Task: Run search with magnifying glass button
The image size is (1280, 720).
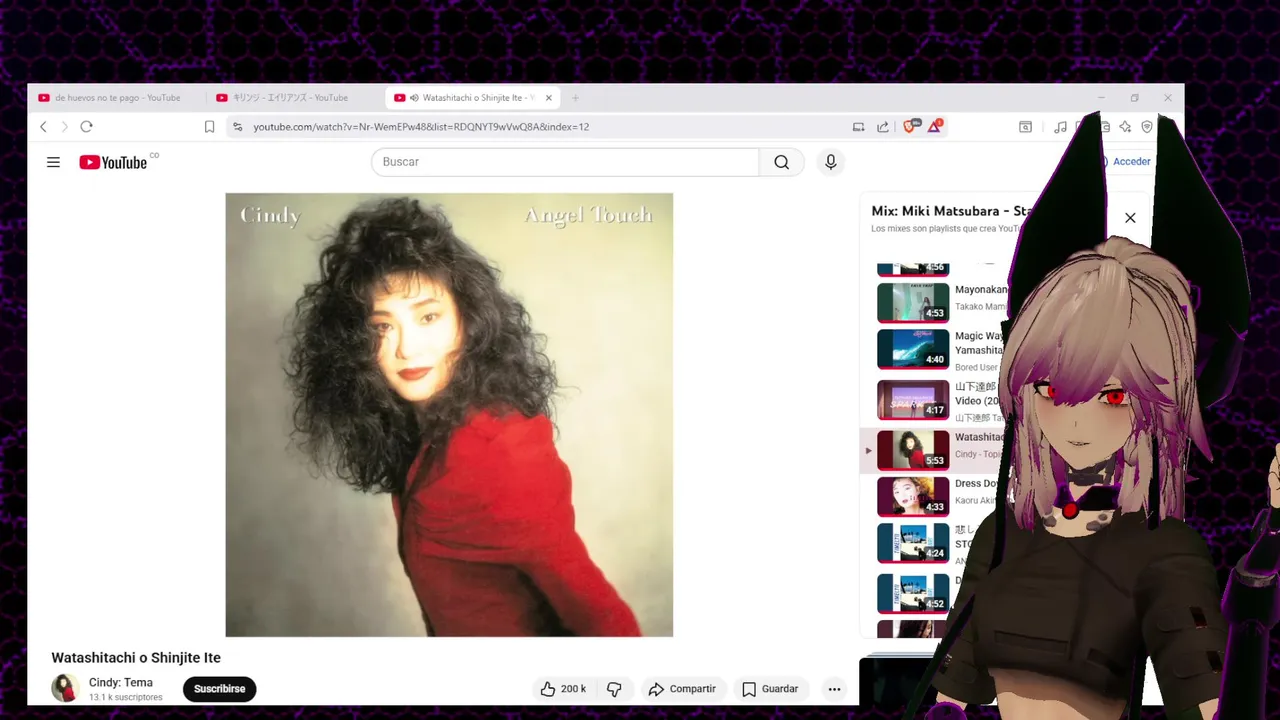Action: coord(782,162)
